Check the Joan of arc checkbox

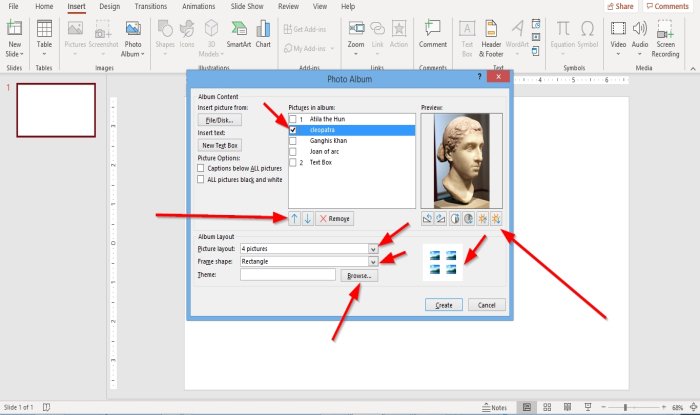tap(293, 152)
